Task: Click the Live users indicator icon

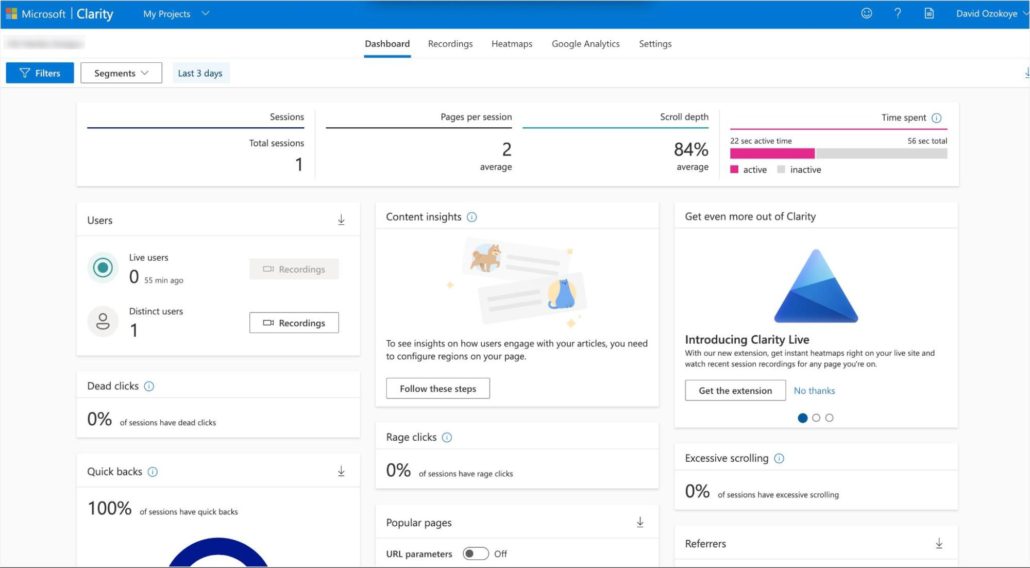Action: 102,268
